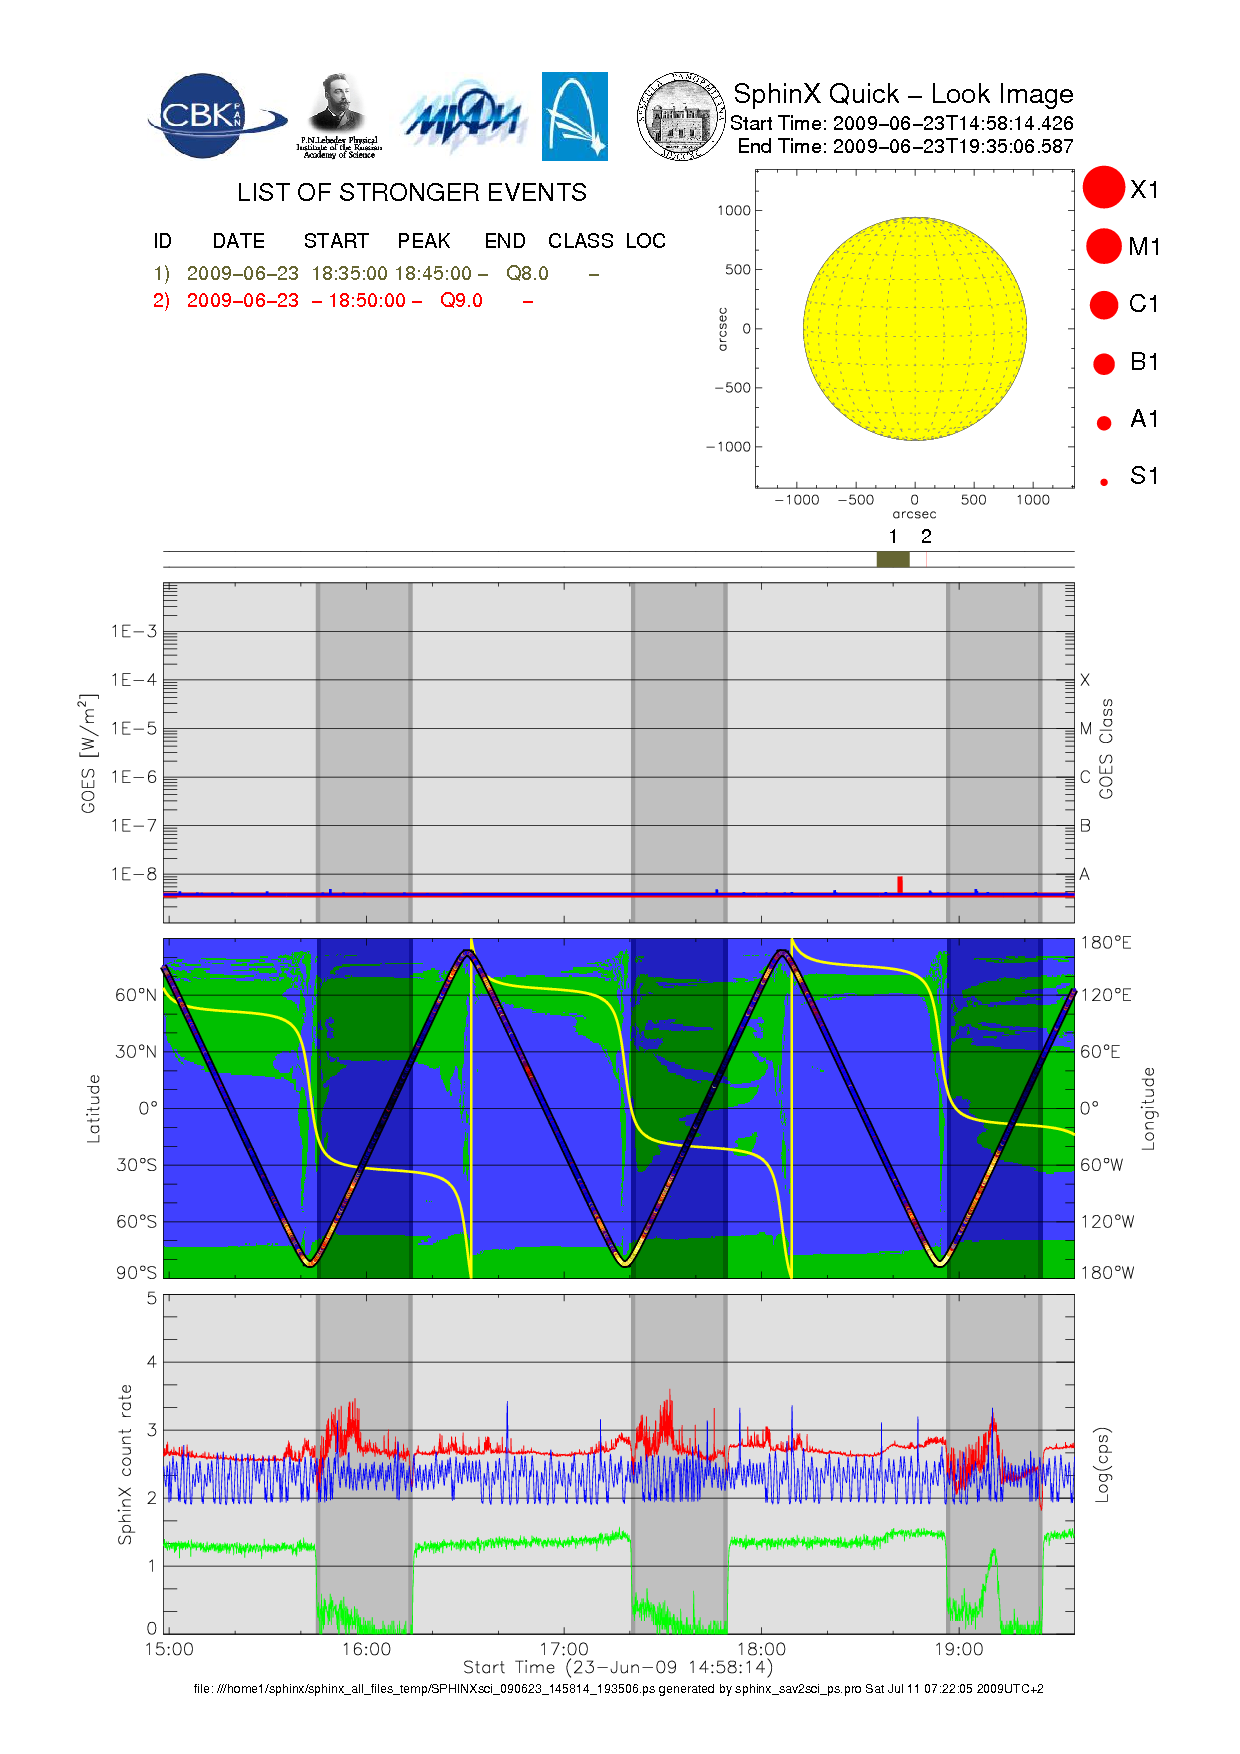Click the LOC column header

[646, 241]
